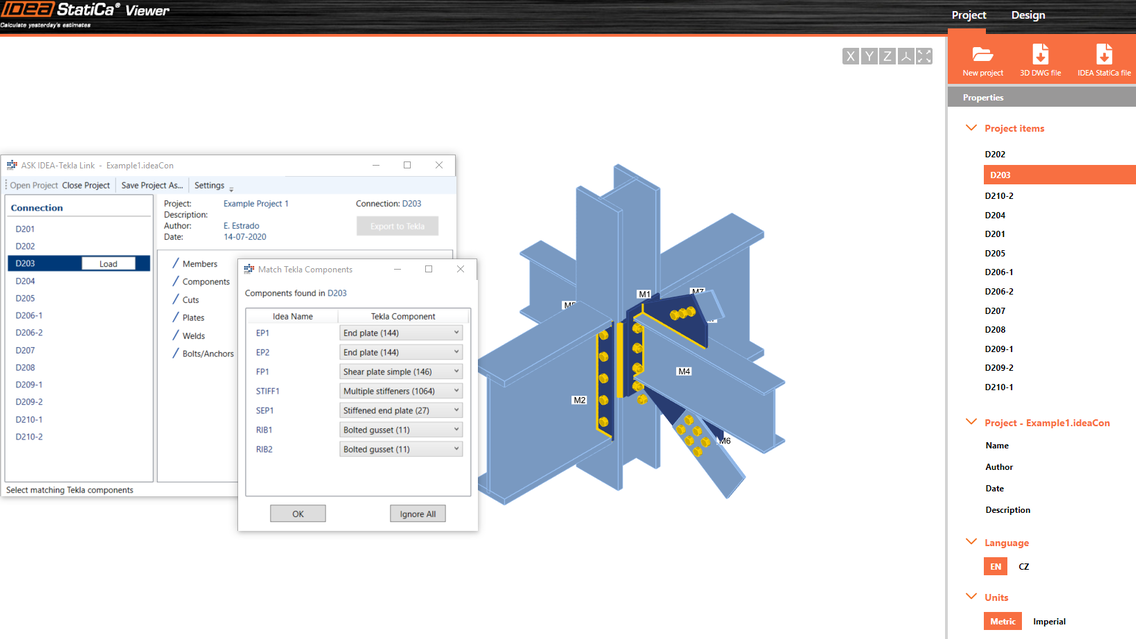The image size is (1136, 639).
Task: Select the axonometric view icon
Action: click(906, 57)
